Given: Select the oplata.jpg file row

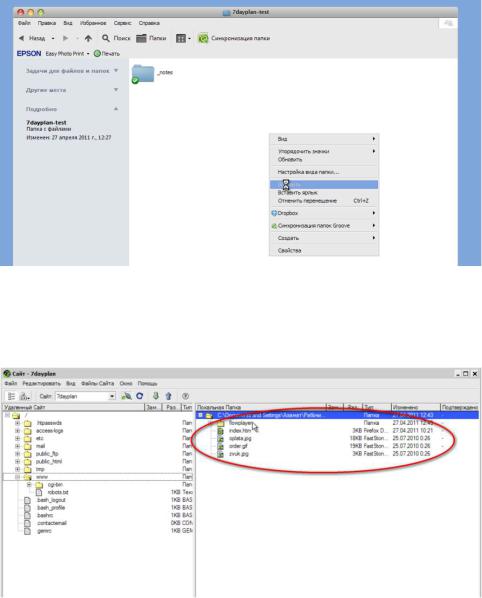Looking at the screenshot, I should point(337,439).
